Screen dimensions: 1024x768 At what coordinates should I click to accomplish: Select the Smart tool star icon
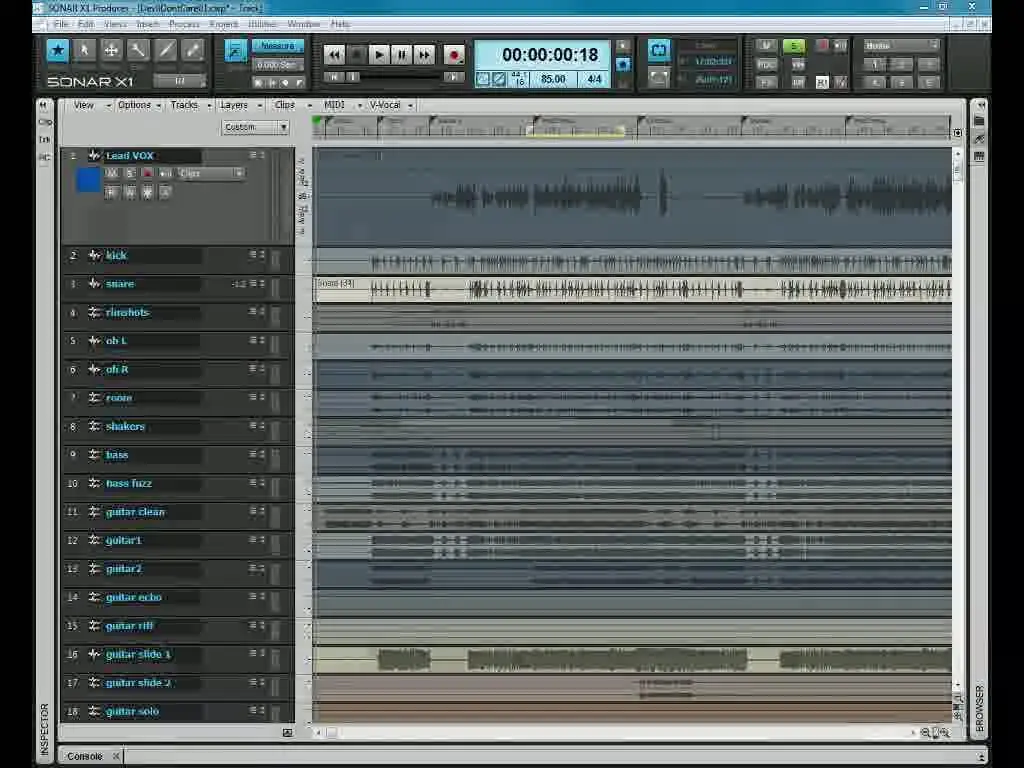tap(58, 50)
